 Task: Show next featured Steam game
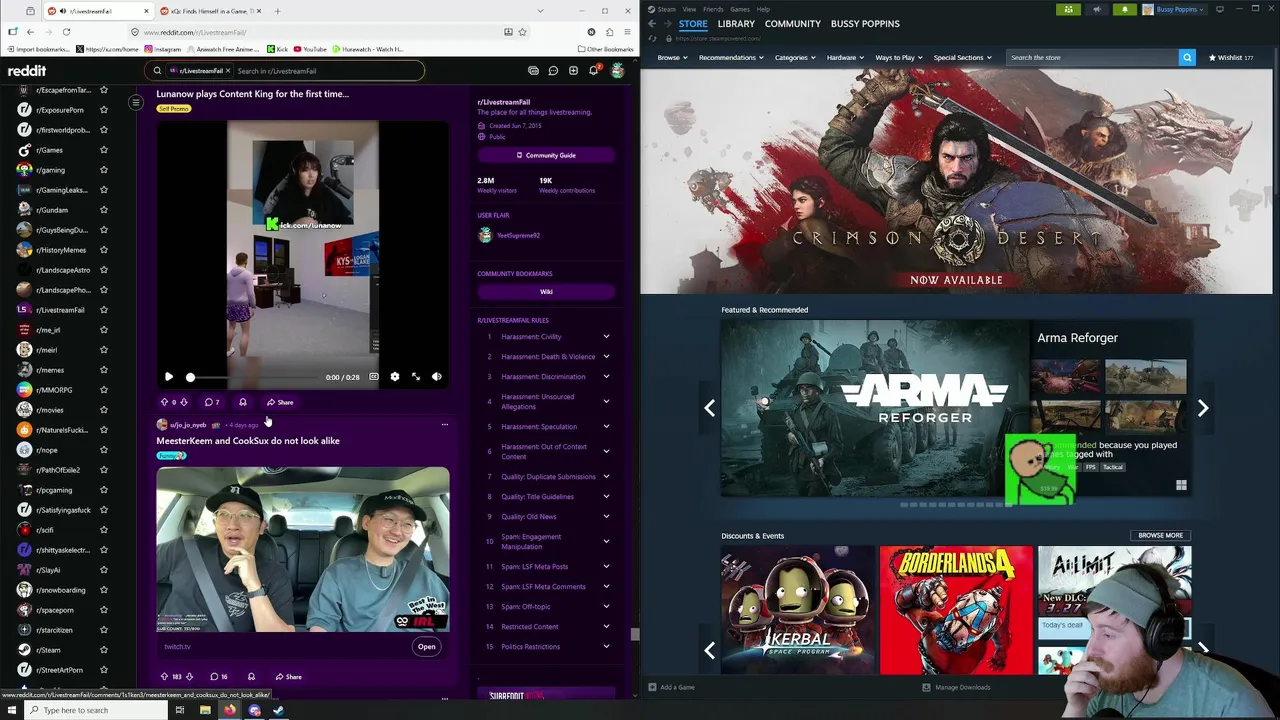[1203, 408]
